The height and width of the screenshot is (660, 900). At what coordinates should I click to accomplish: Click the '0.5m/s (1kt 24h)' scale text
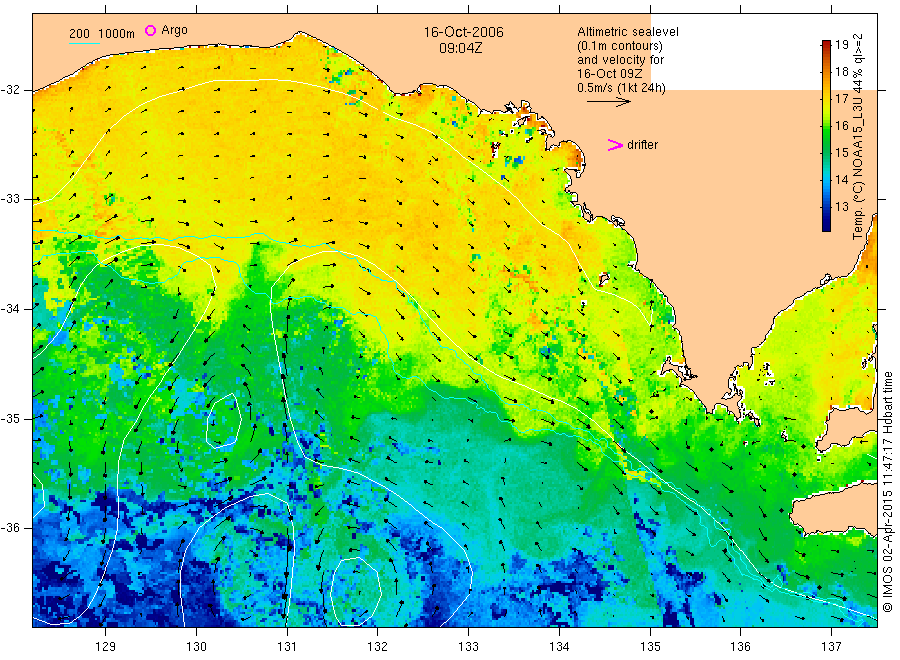pyautogui.click(x=622, y=88)
